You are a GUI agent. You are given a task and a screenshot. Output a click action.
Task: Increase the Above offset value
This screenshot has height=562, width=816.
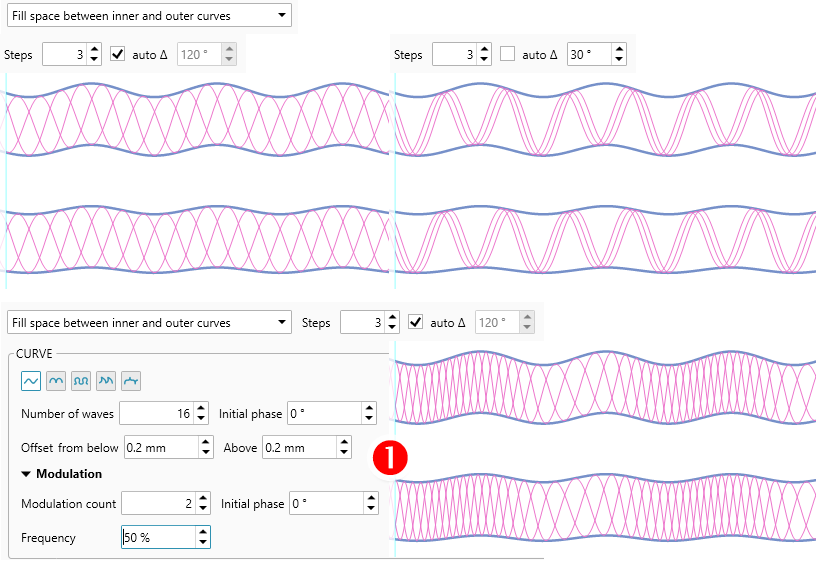pyautogui.click(x=344, y=443)
